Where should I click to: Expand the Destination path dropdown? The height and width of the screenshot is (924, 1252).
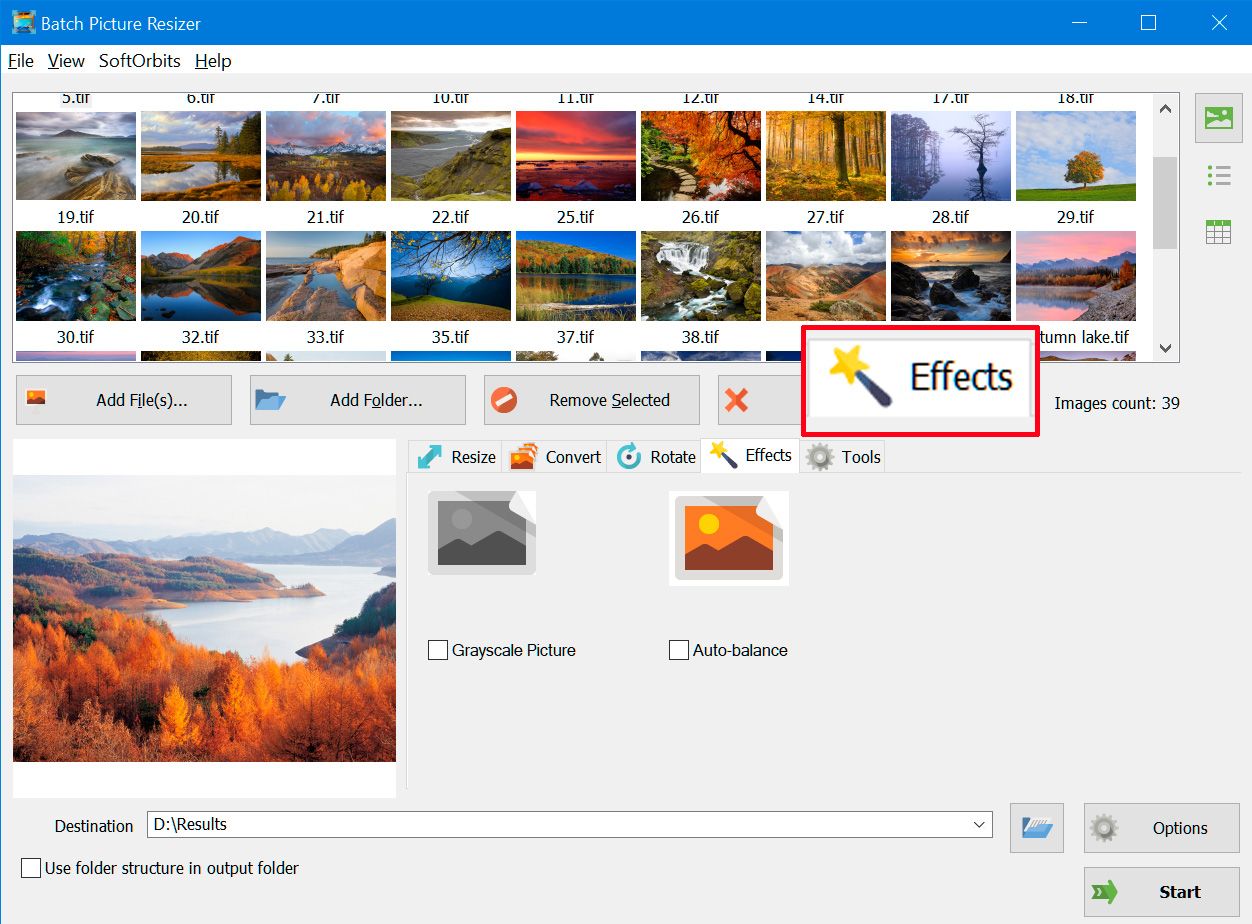click(978, 825)
